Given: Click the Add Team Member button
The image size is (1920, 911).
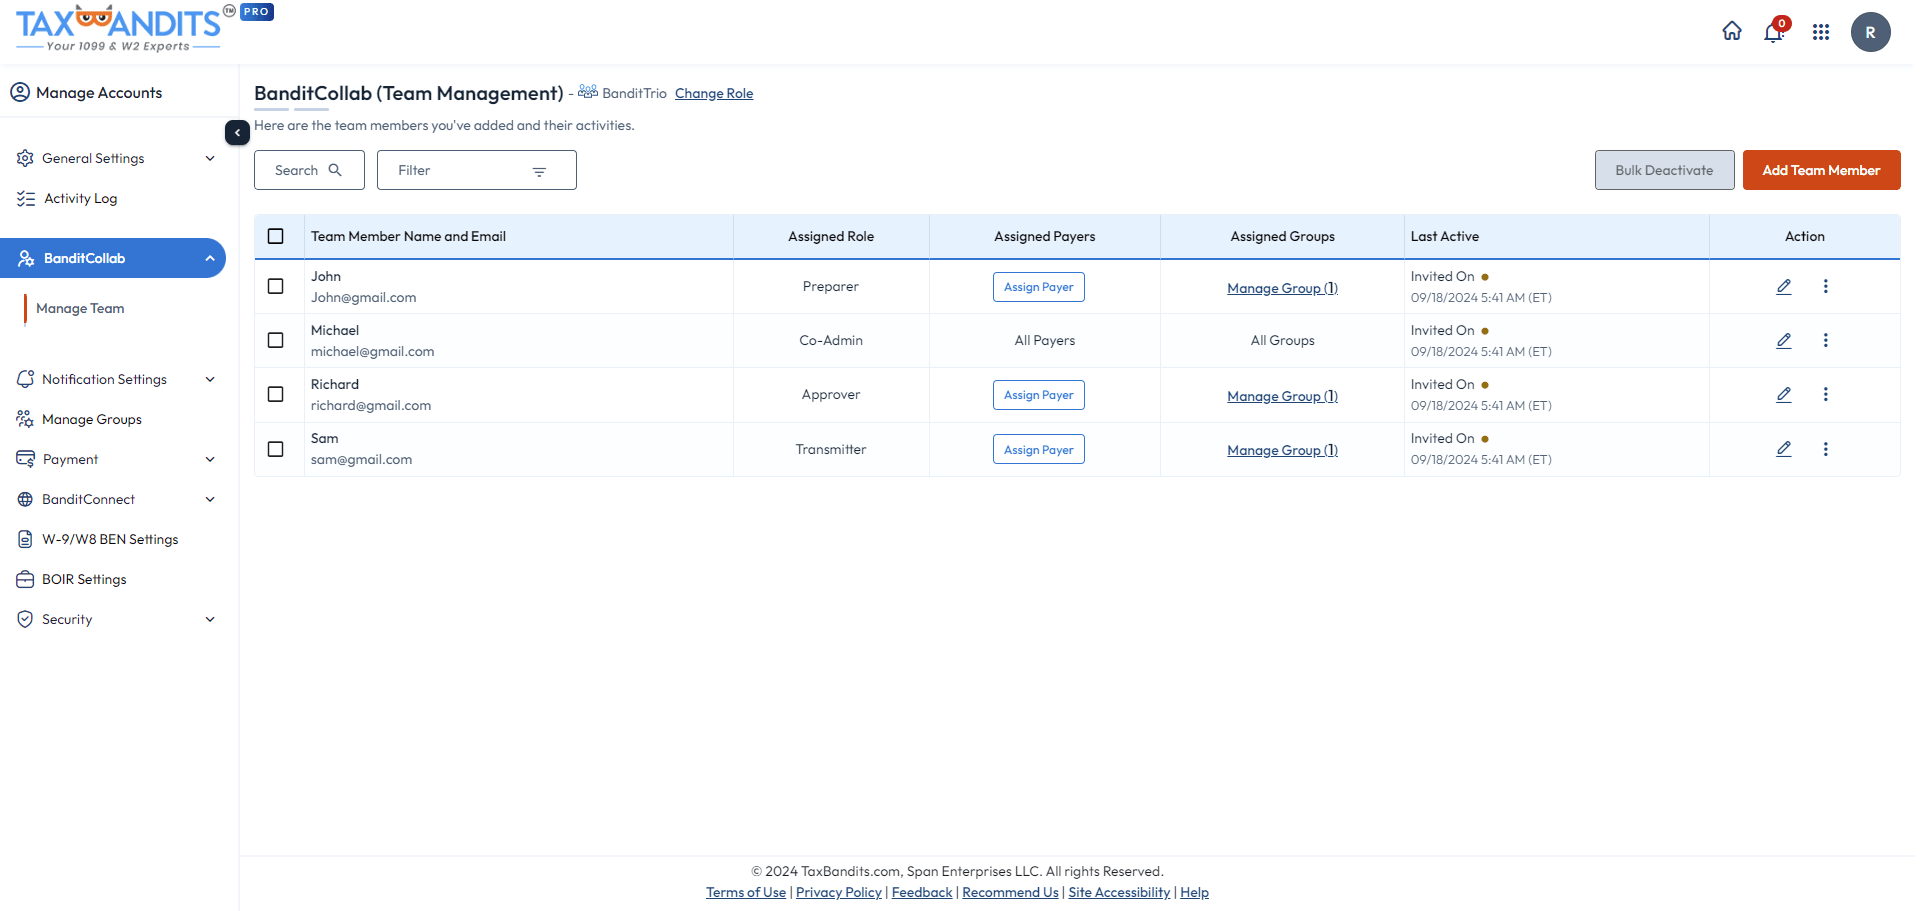Looking at the screenshot, I should tap(1821, 170).
